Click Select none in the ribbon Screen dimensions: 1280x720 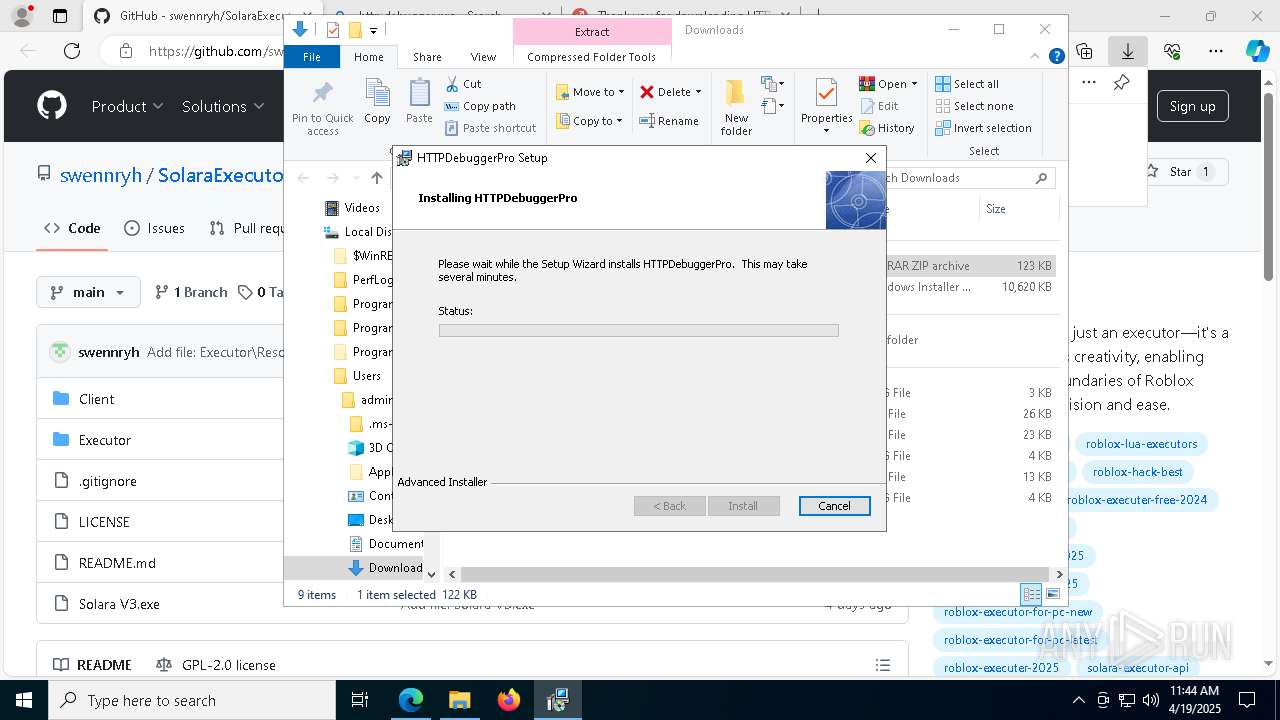point(974,106)
